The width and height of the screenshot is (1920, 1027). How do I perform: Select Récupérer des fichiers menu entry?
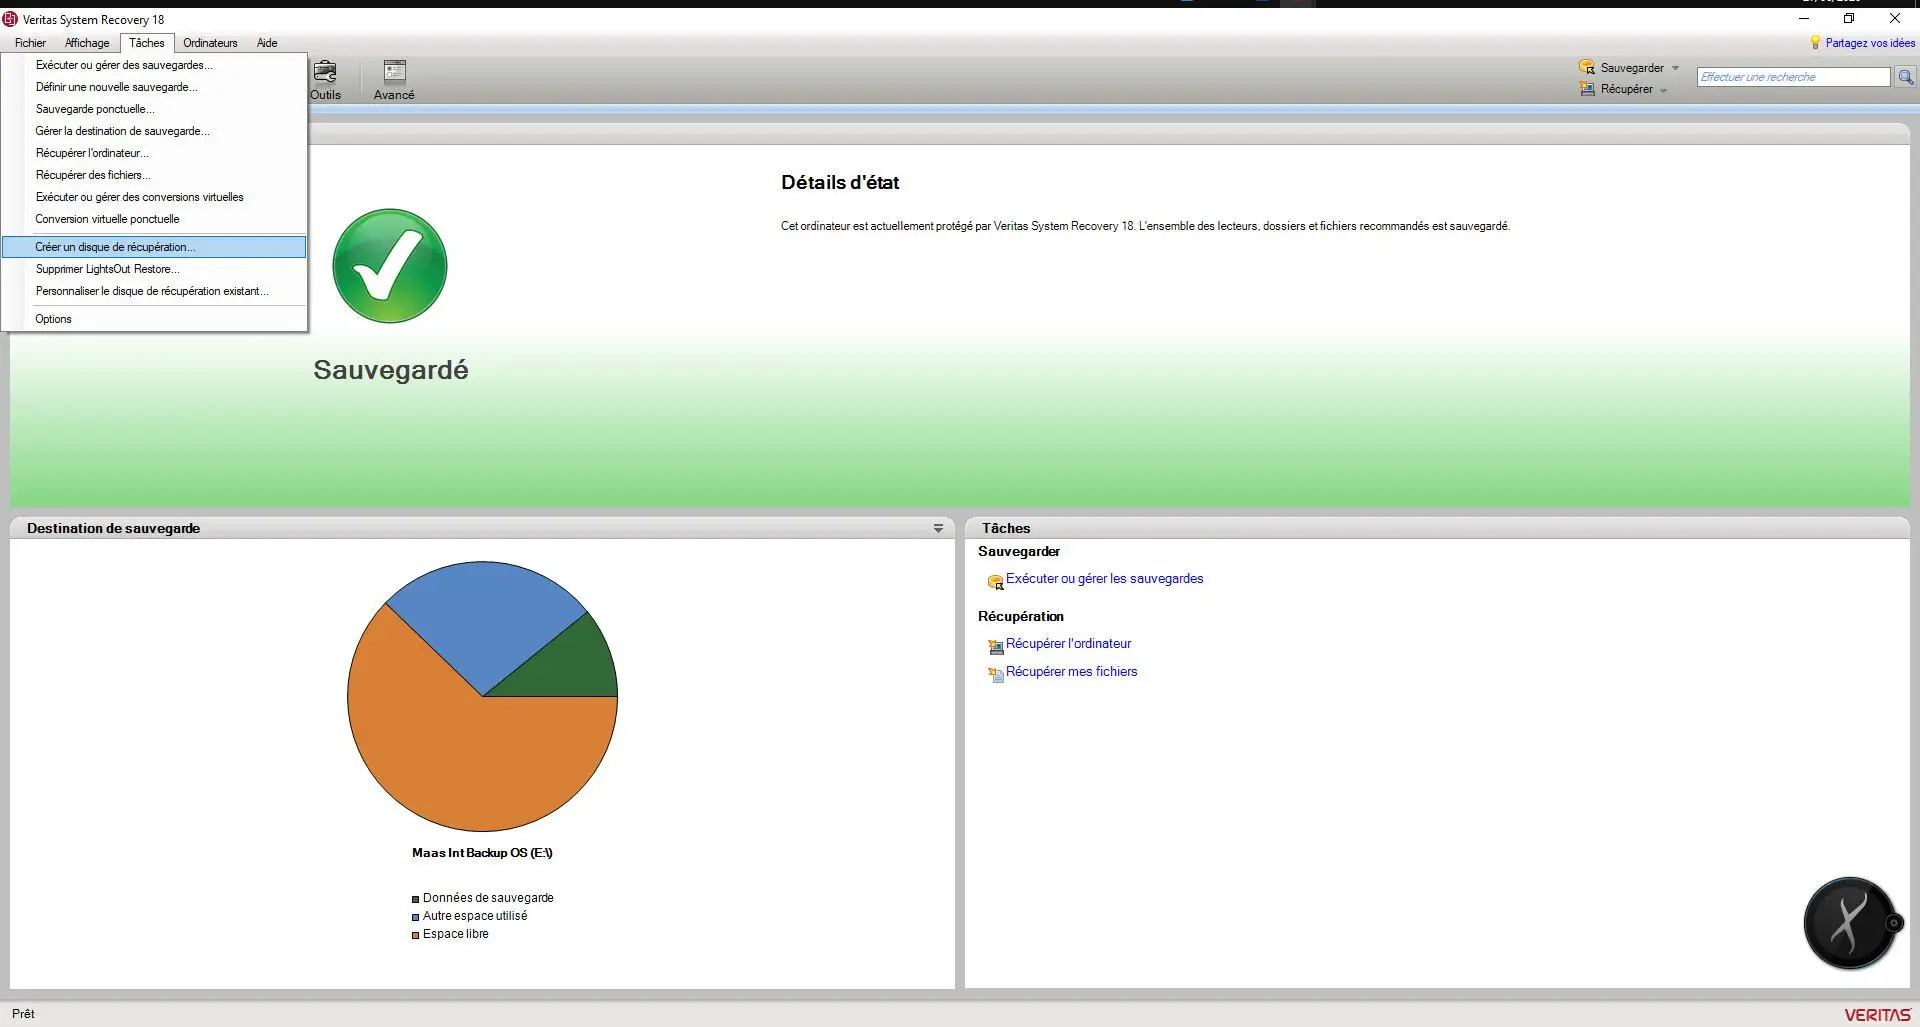[154, 175]
